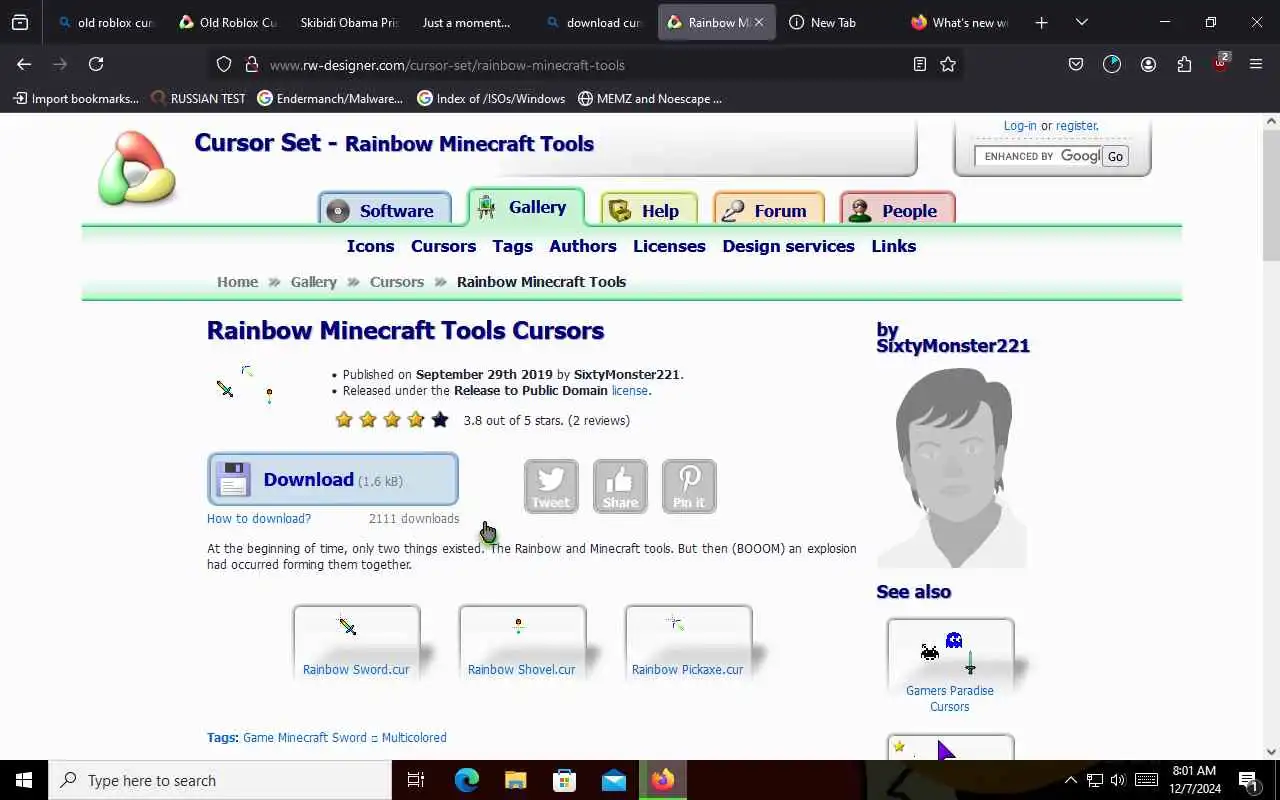The height and width of the screenshot is (800, 1280).
Task: Open the Licenses submenu item
Action: point(669,246)
